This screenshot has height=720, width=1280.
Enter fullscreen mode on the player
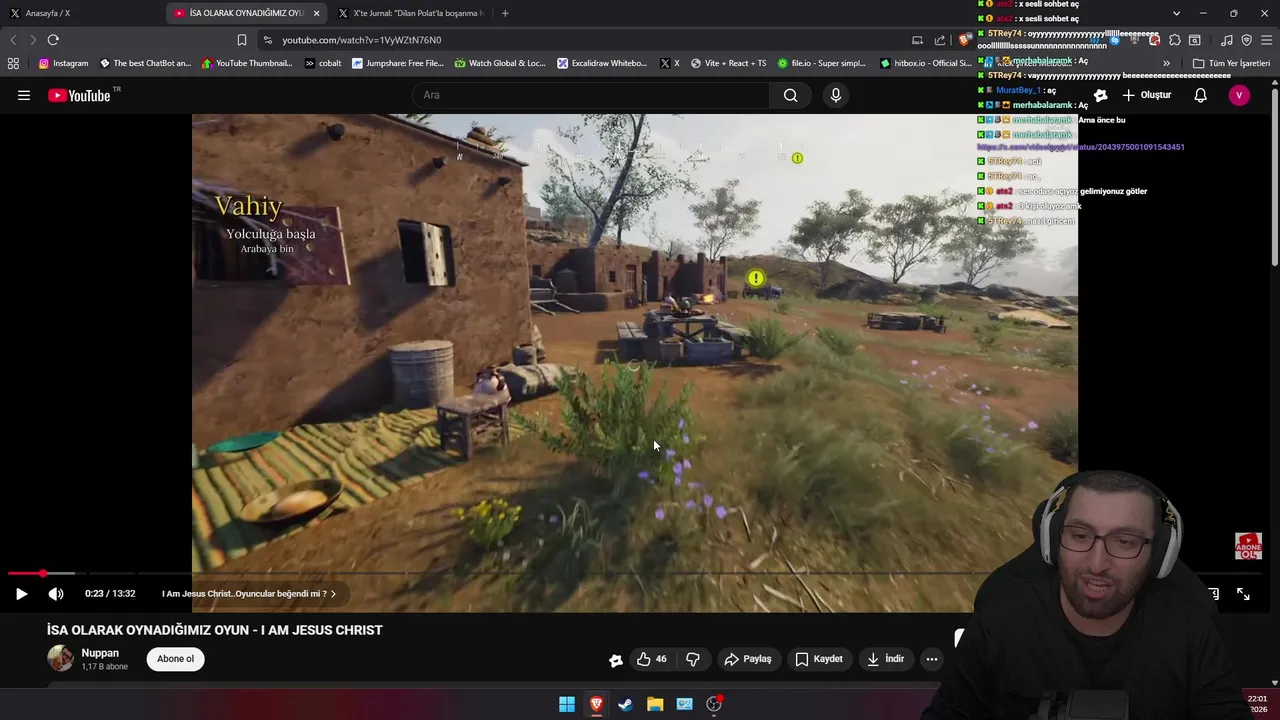[1243, 594]
